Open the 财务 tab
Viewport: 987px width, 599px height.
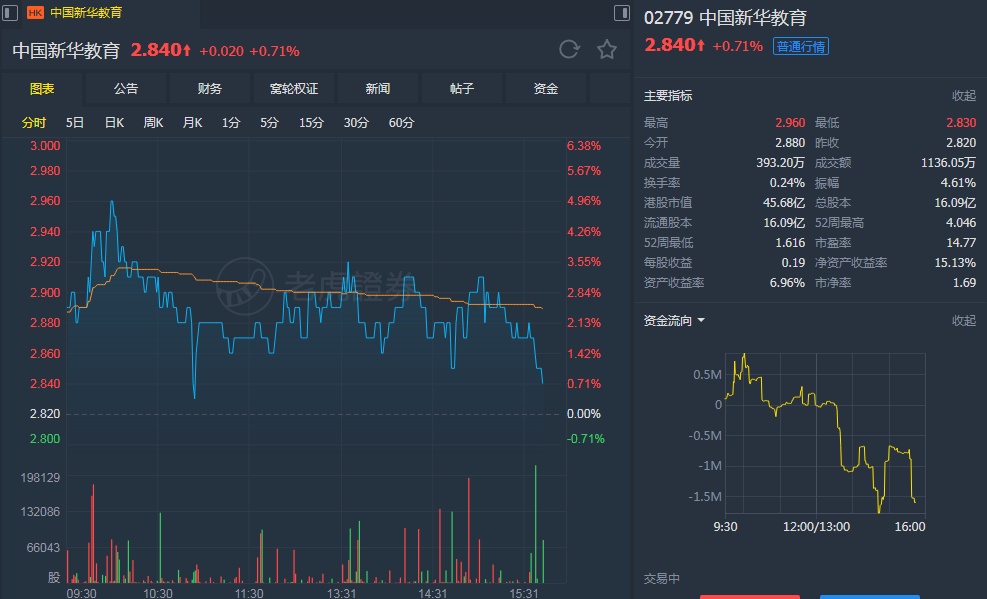point(210,89)
